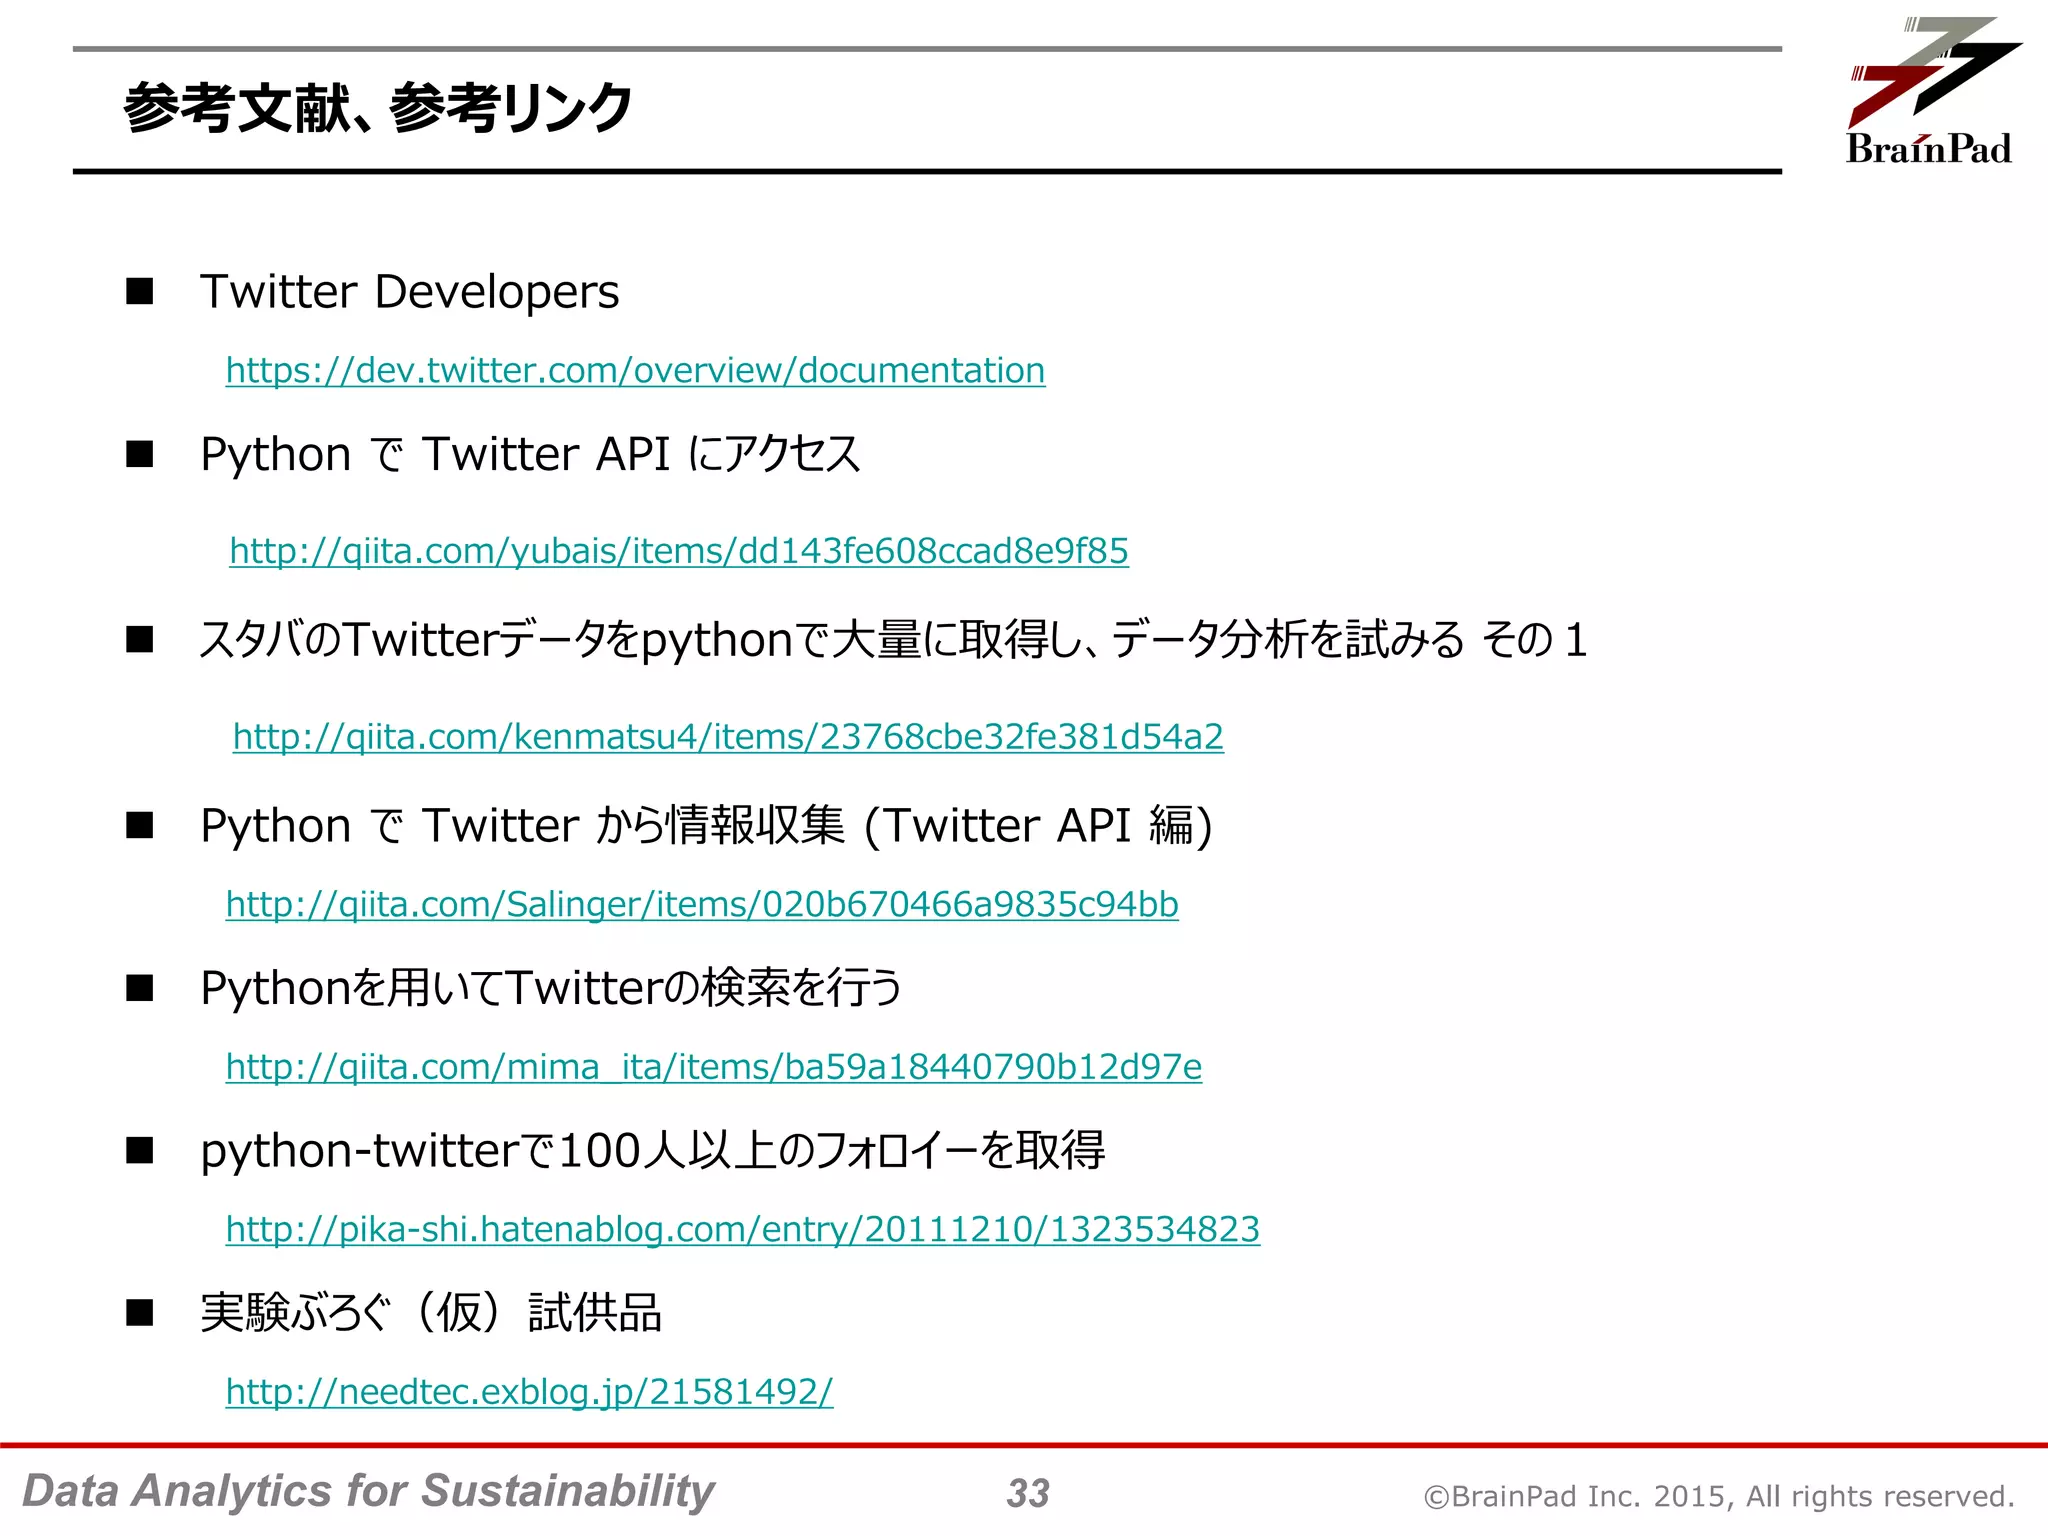This screenshot has width=2048, height=1536.
Task: Open the qiita.com mima_ita article link
Action: (x=714, y=1068)
